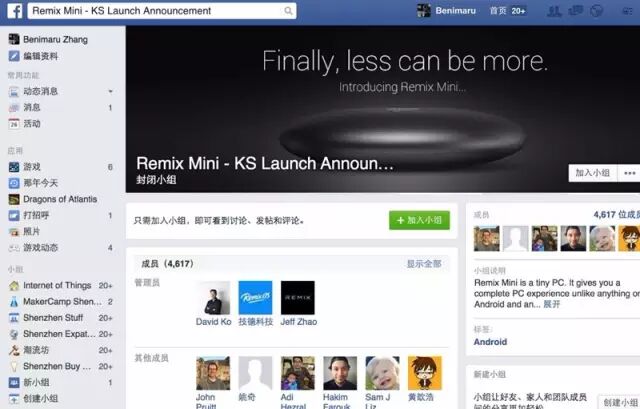The width and height of the screenshot is (640, 409).
Task: Click the Dragons of Atlantis app icon
Action: [x=14, y=199]
